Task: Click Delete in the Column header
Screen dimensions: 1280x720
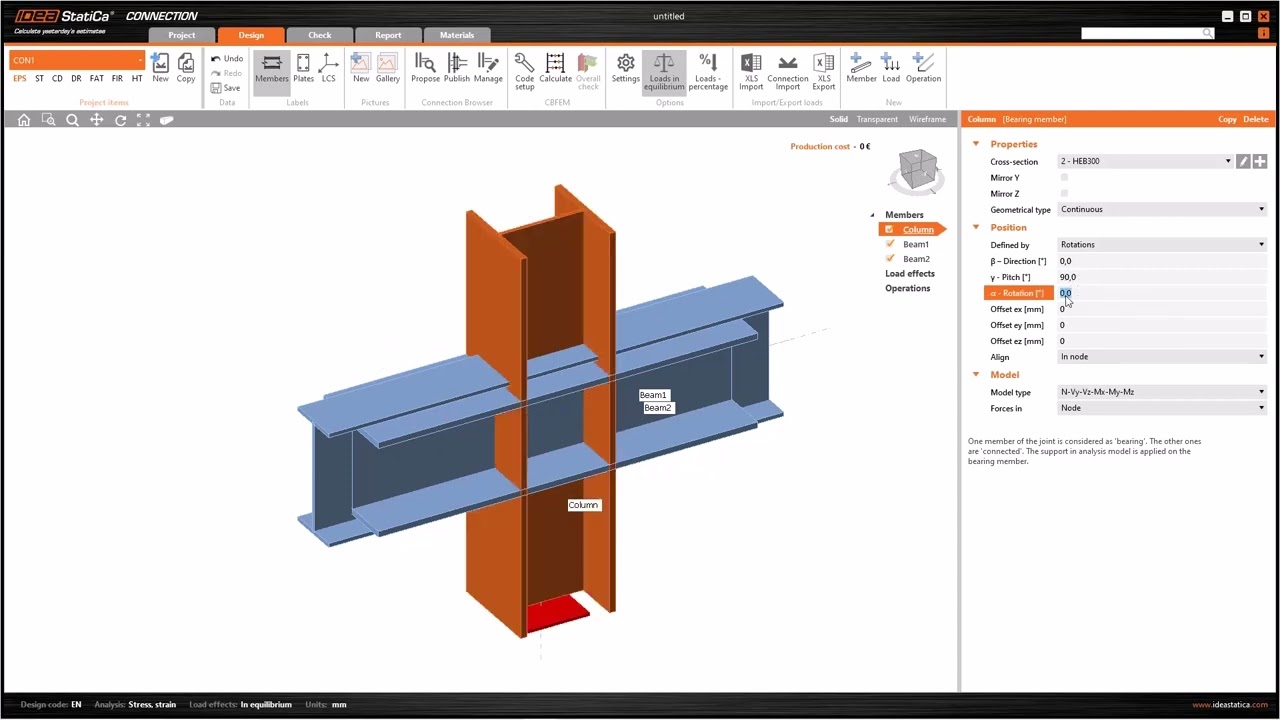Action: (1256, 119)
